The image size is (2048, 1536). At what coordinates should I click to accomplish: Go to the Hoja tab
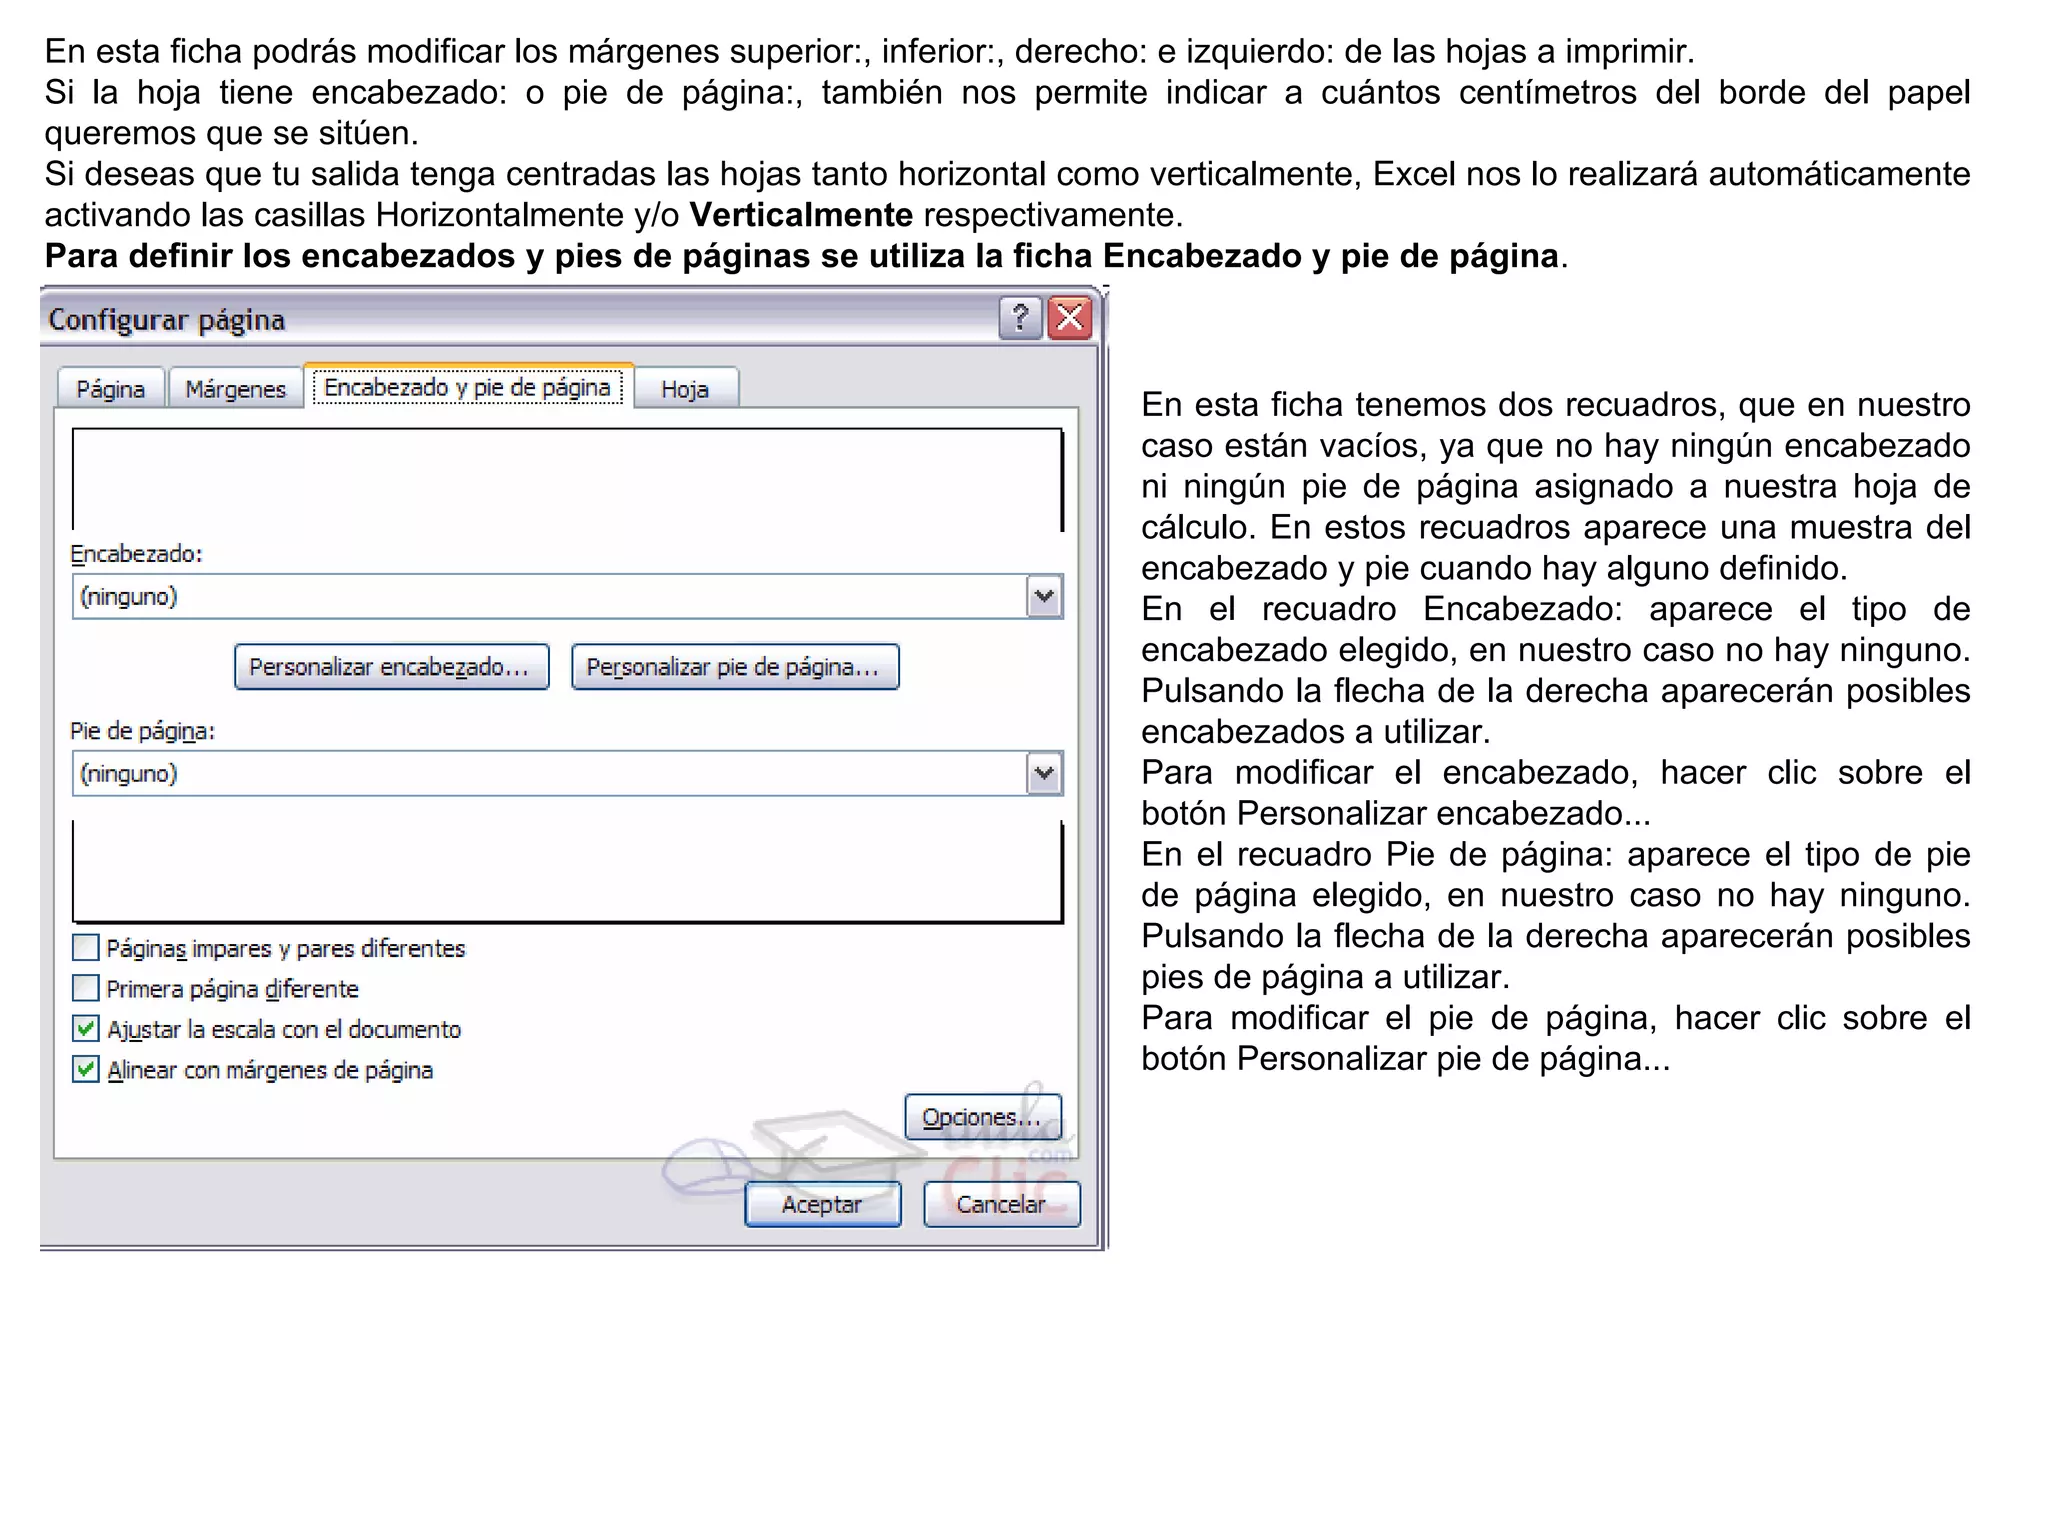(x=685, y=389)
